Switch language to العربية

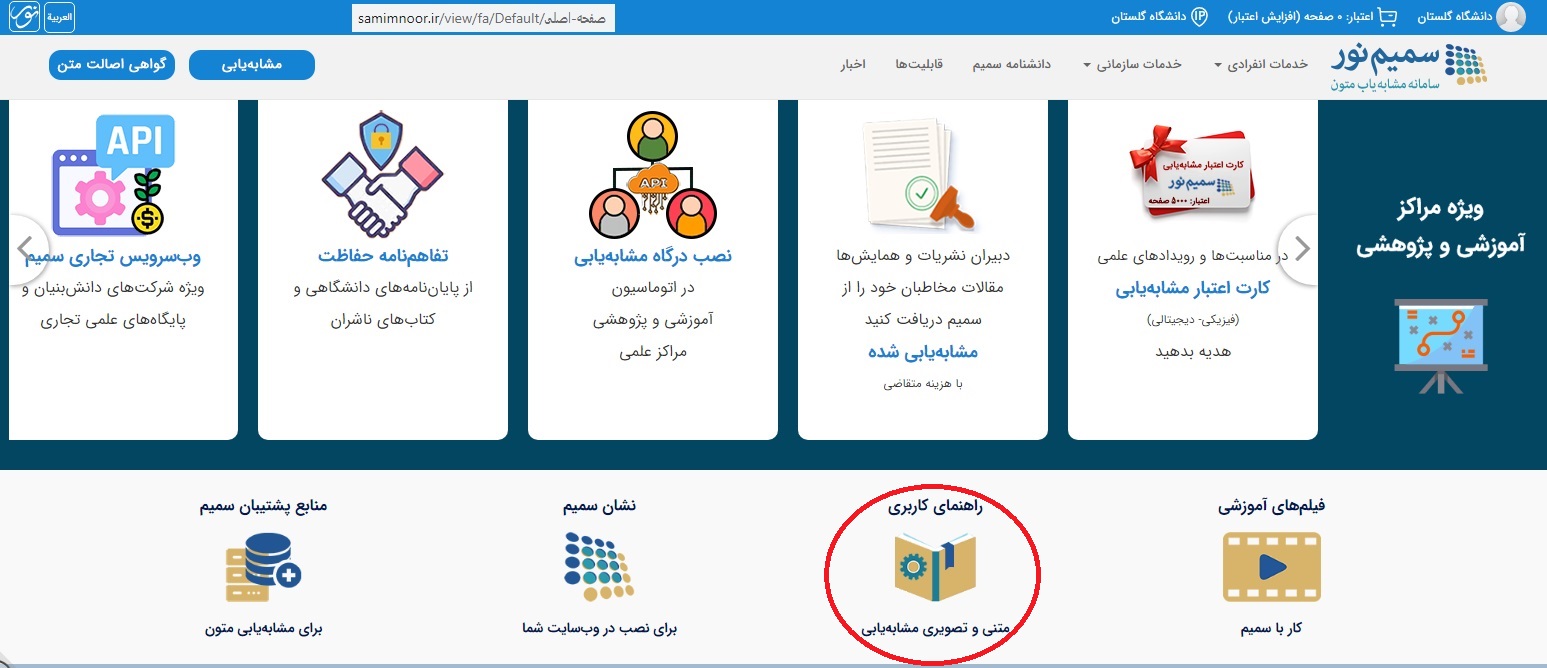[60, 17]
